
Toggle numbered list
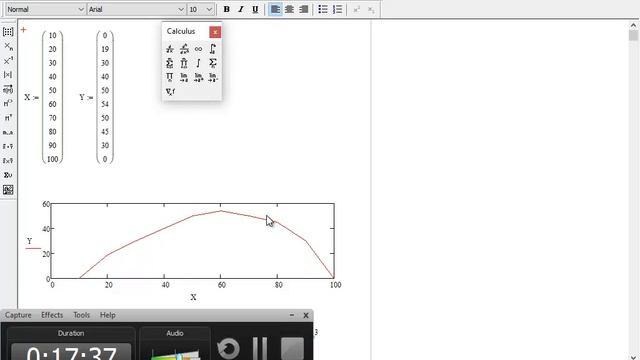pos(337,9)
